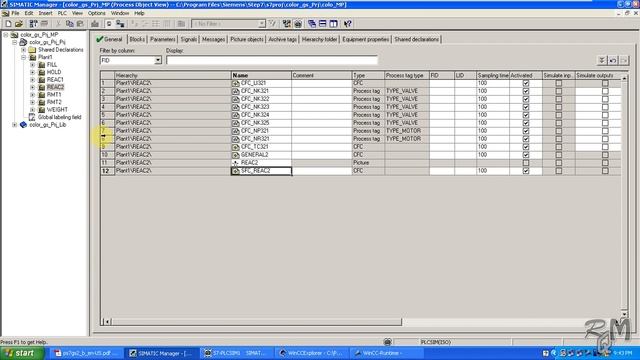Switch to S7-PLCSIM in taskbar
The height and width of the screenshot is (360, 640).
click(x=237, y=353)
